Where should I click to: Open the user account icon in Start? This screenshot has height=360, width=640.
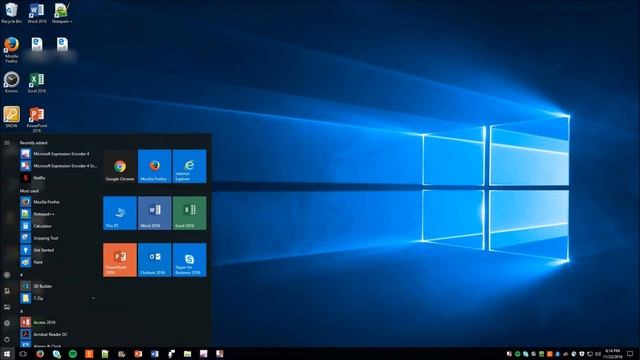7,275
